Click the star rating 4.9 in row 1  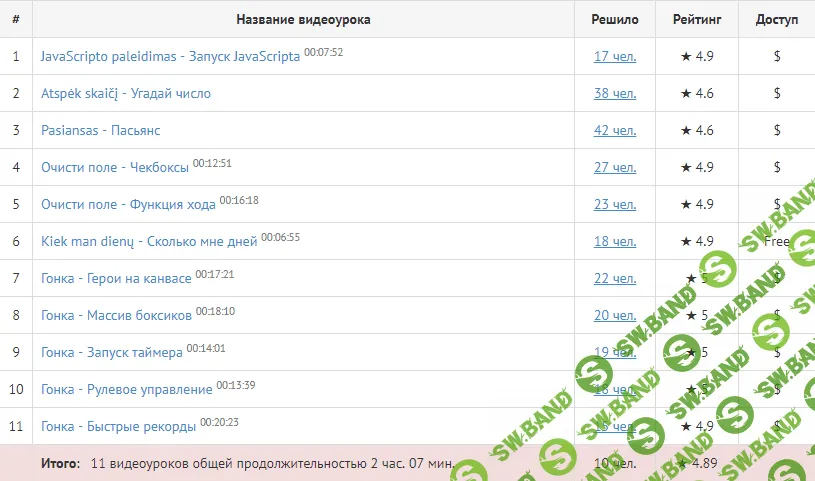tap(696, 57)
